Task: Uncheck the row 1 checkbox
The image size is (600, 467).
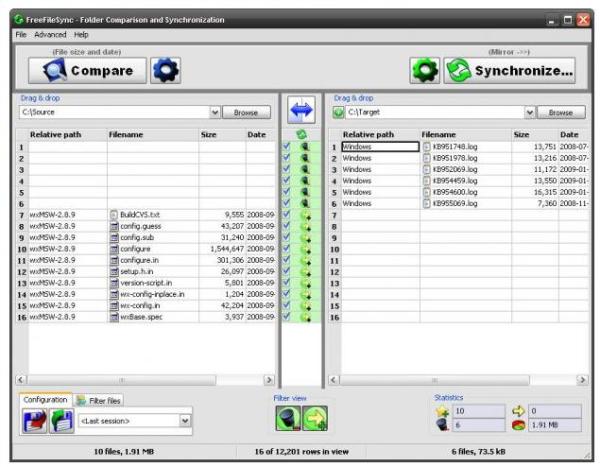Action: [x=286, y=146]
